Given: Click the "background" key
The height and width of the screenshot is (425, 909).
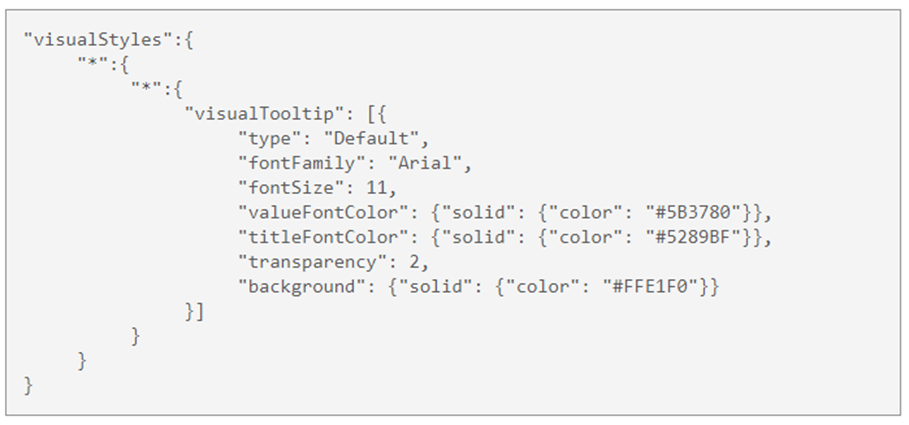Looking at the screenshot, I should pos(303,286).
